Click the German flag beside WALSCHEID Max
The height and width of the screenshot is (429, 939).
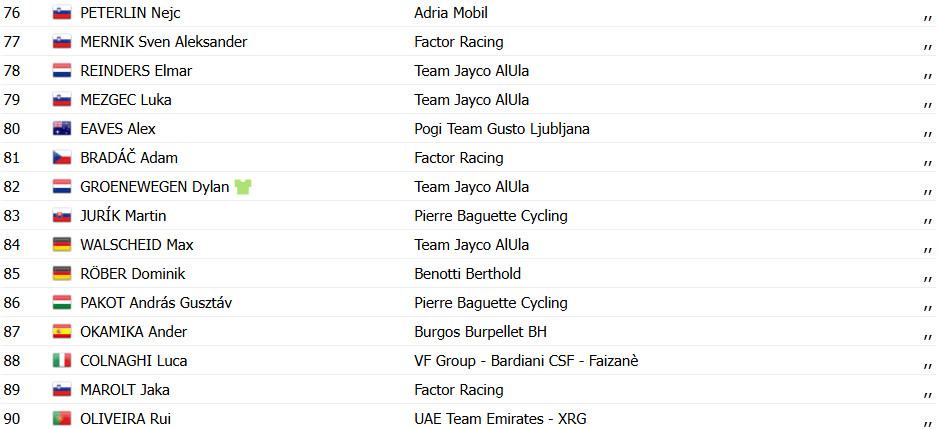62,244
